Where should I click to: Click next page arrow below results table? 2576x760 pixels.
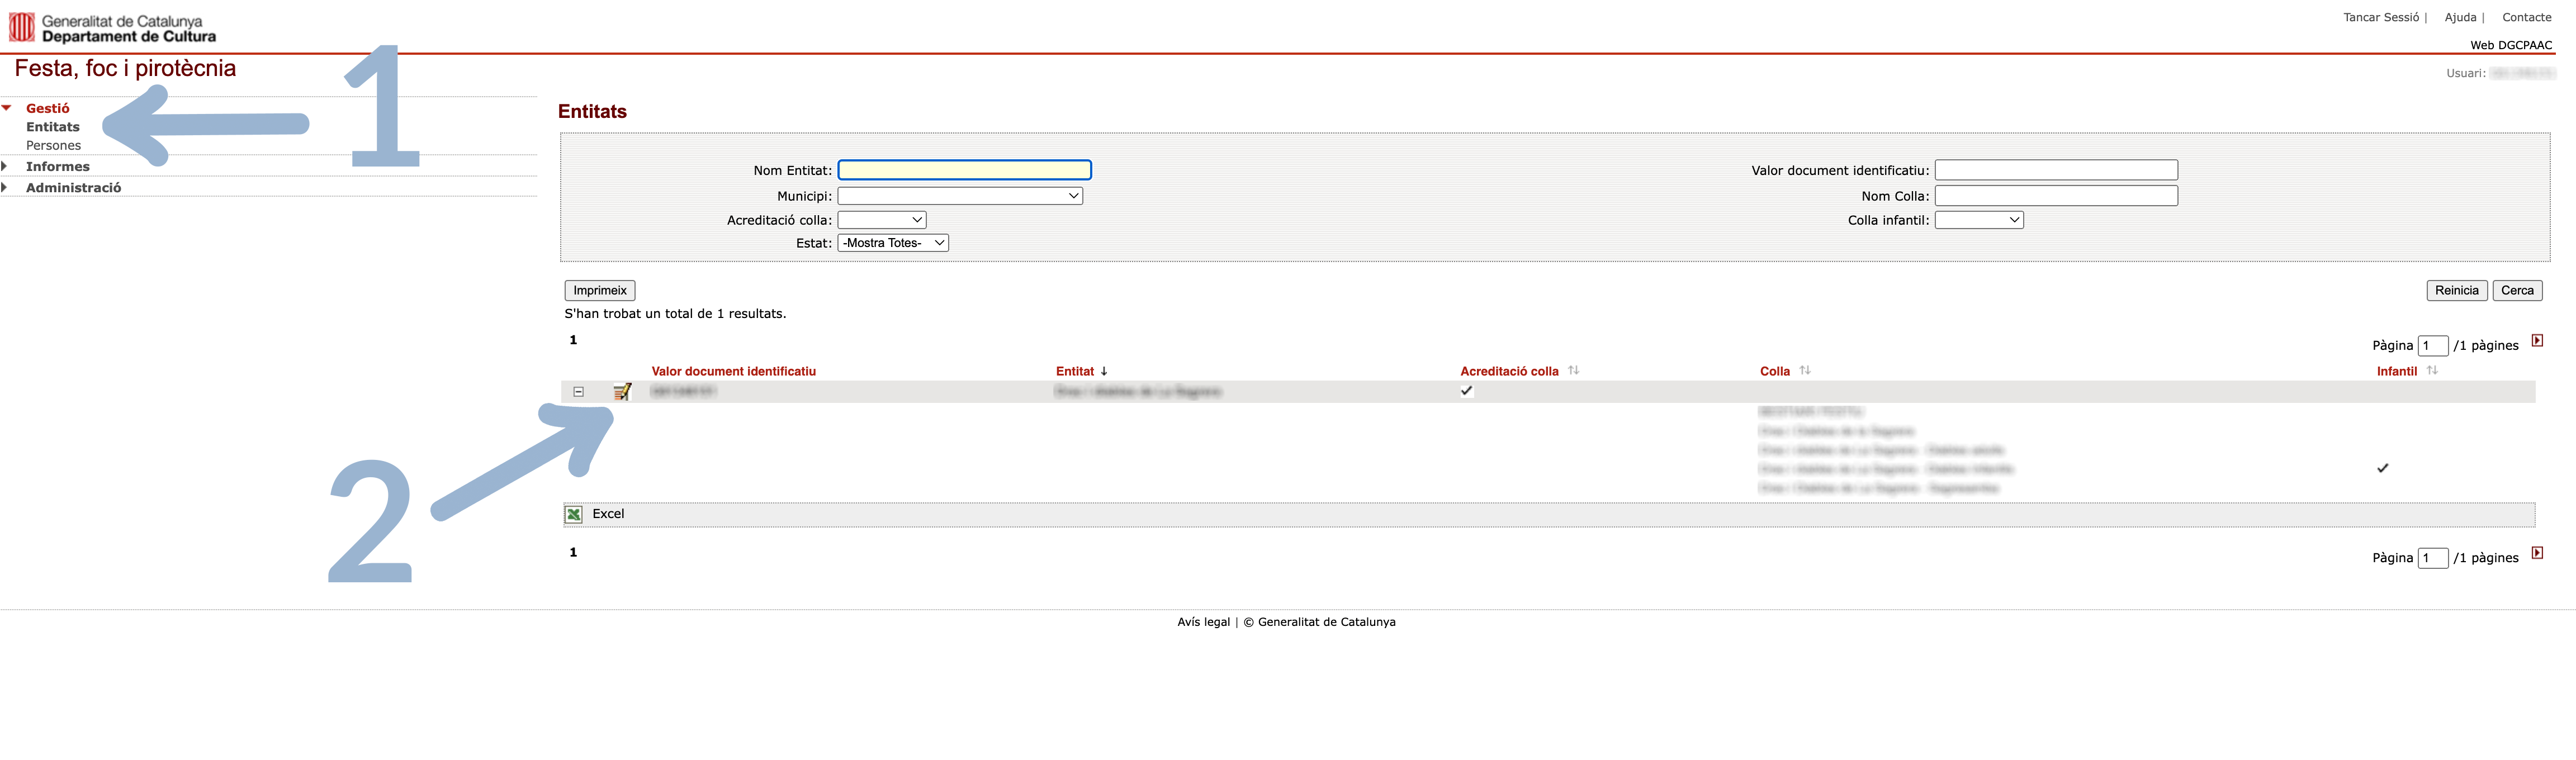(x=2537, y=553)
